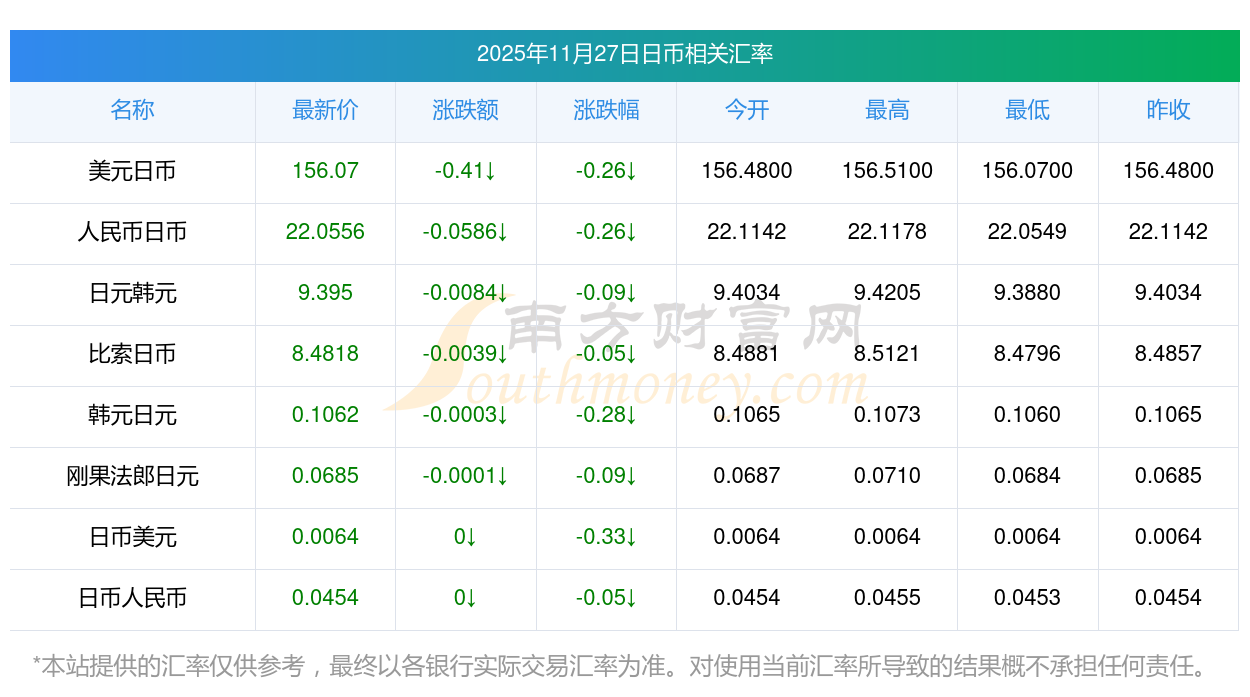
Task: Click the 昨收 column header
Action: (x=1168, y=110)
